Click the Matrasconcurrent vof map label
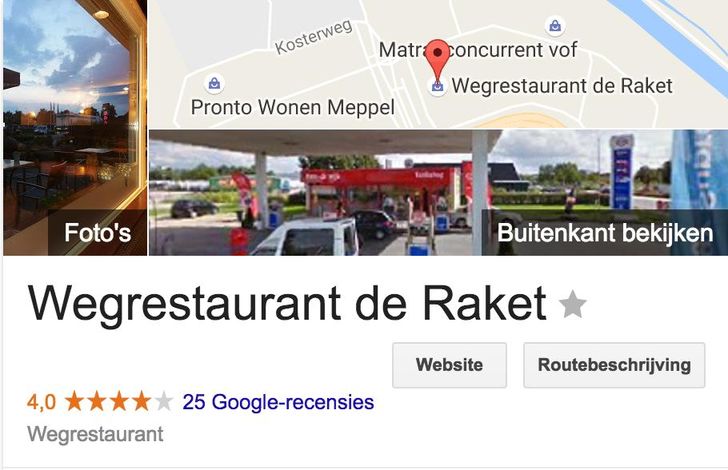Image resolution: width=728 pixels, height=470 pixels. 478,50
